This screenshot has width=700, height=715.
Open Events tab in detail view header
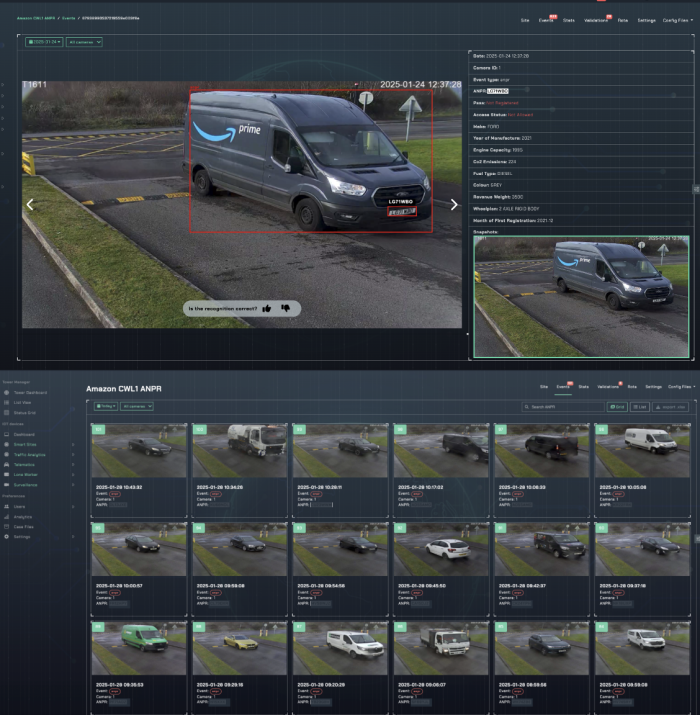pyautogui.click(x=546, y=21)
